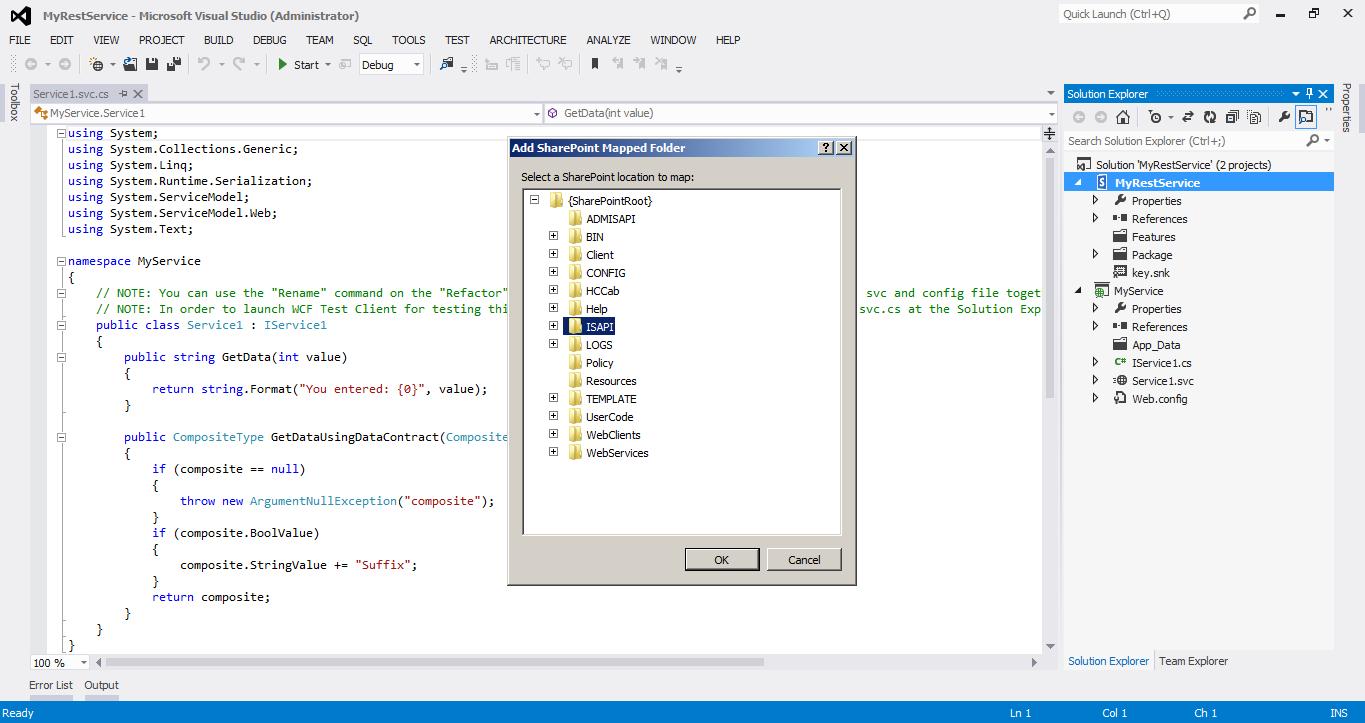Click OK in the mapped folder dialog
The height and width of the screenshot is (723, 1365).
point(722,559)
